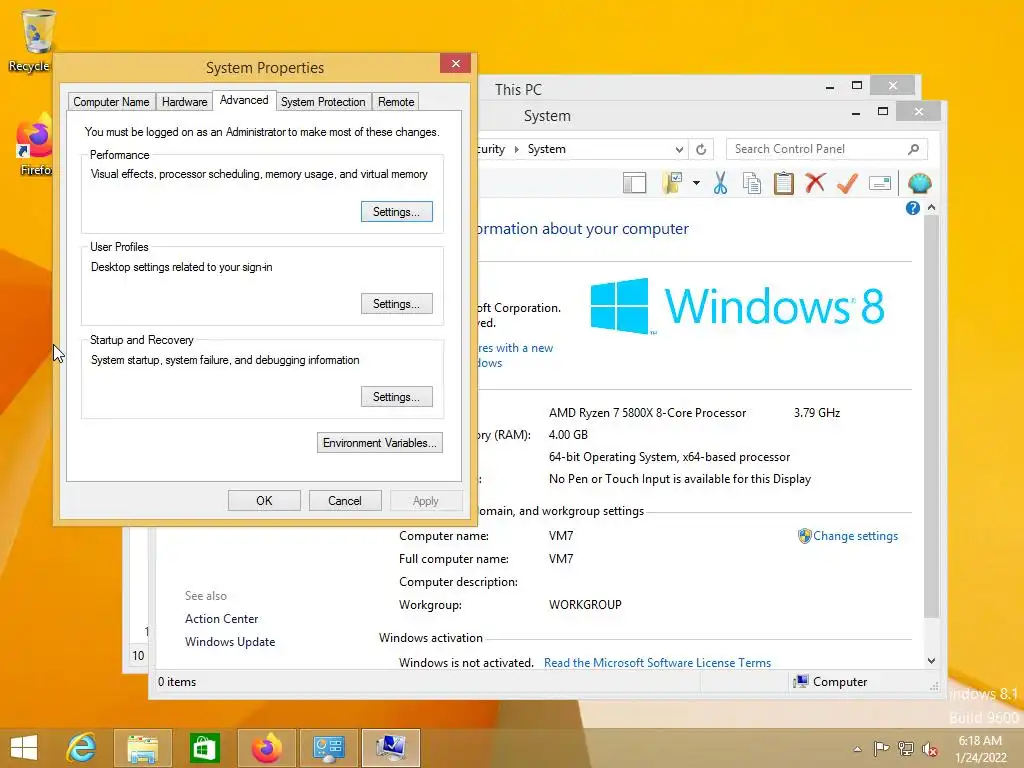Click the 0 items status text
Screen dimensions: 1024x768
(x=177, y=682)
